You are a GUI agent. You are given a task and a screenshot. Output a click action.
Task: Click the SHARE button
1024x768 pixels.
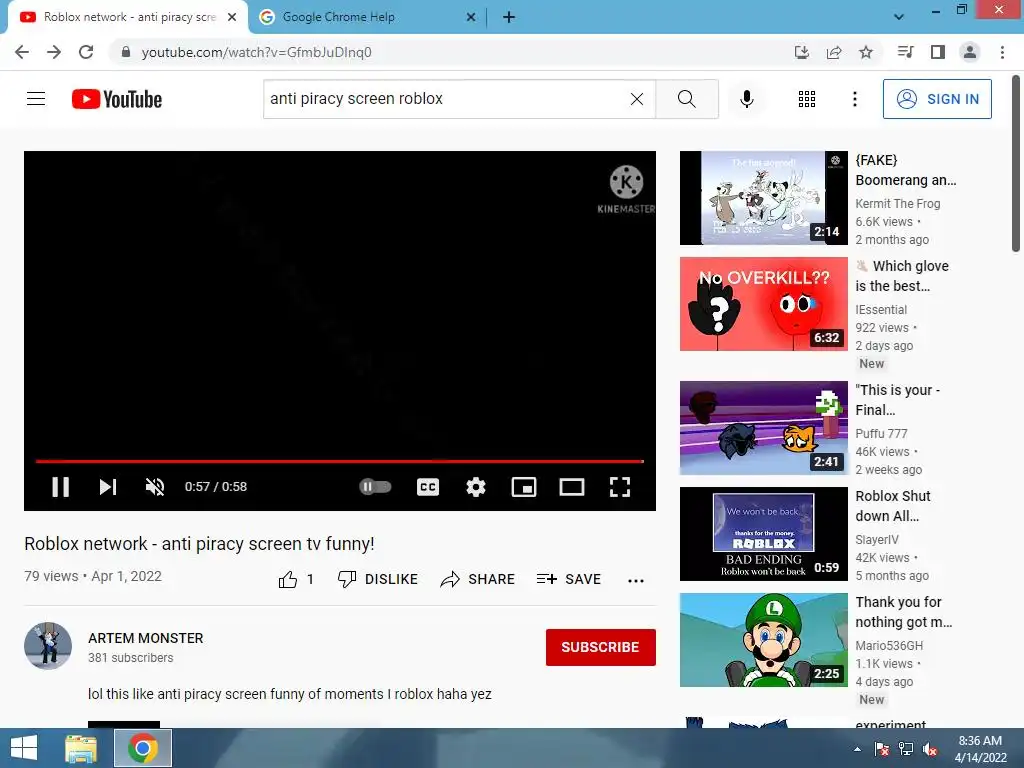click(477, 579)
